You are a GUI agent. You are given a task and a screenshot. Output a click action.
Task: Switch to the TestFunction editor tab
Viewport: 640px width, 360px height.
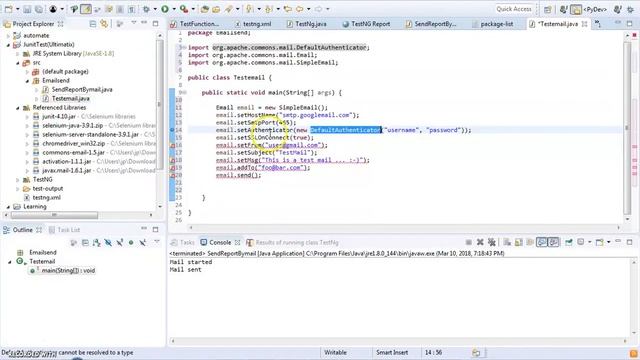[195, 24]
